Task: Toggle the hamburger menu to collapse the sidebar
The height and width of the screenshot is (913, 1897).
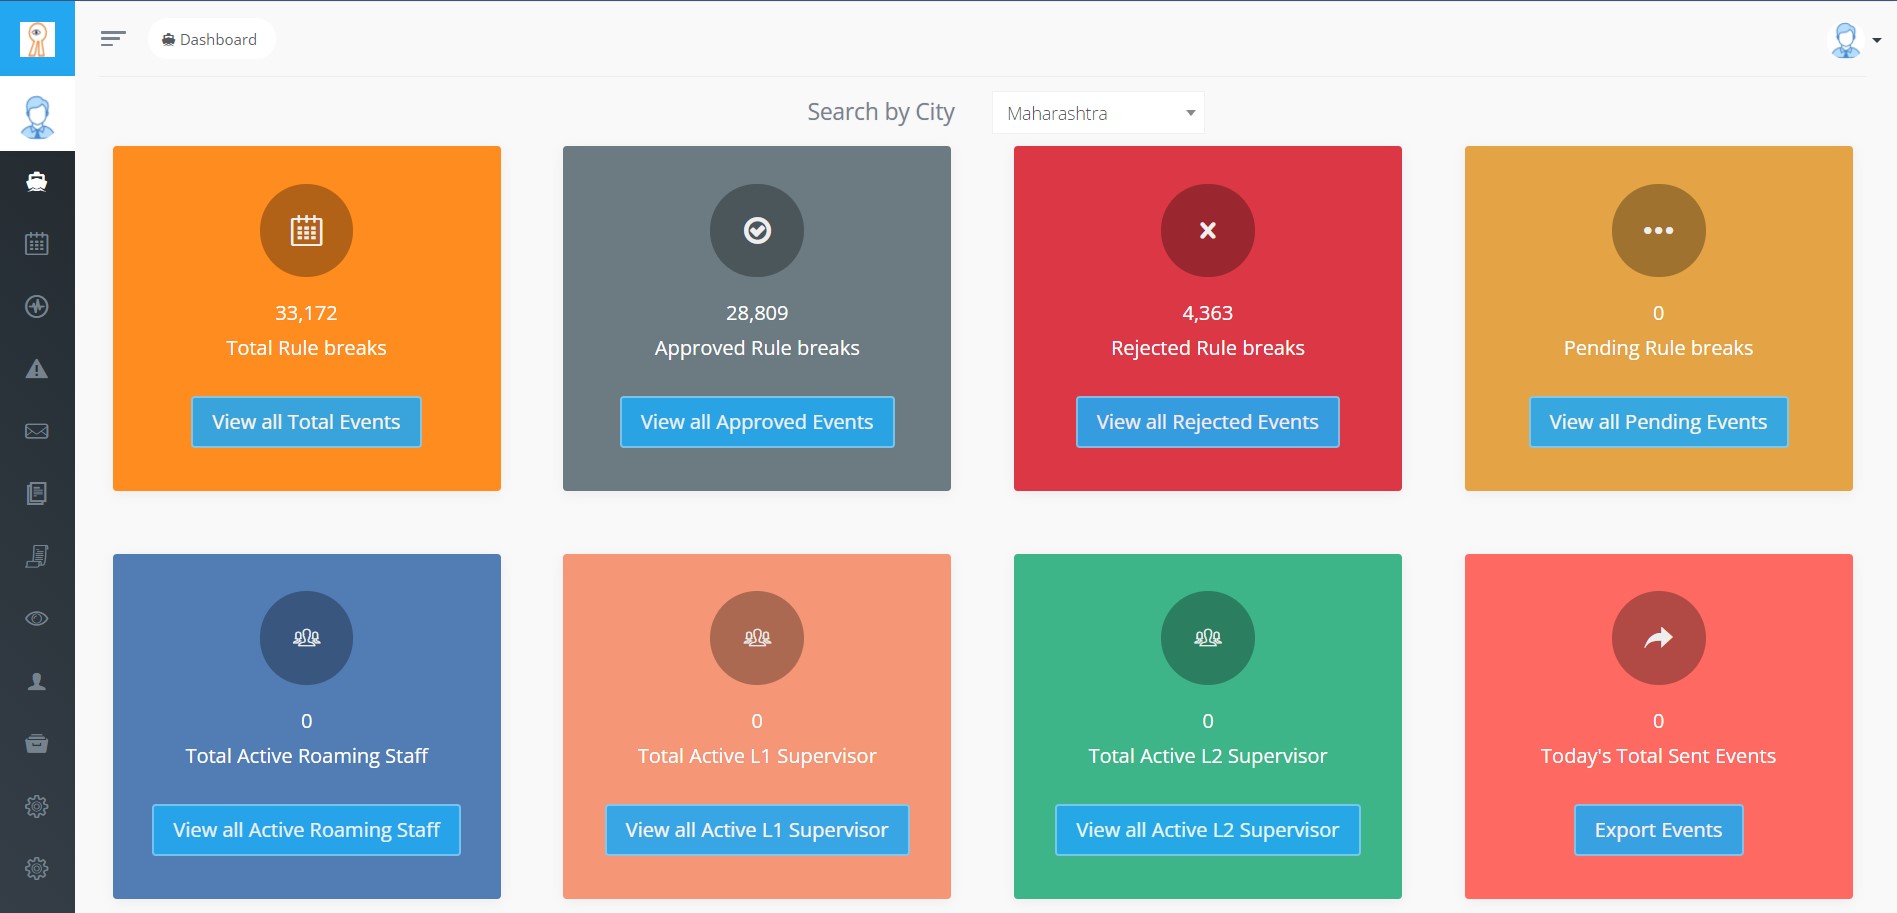Action: point(113,39)
